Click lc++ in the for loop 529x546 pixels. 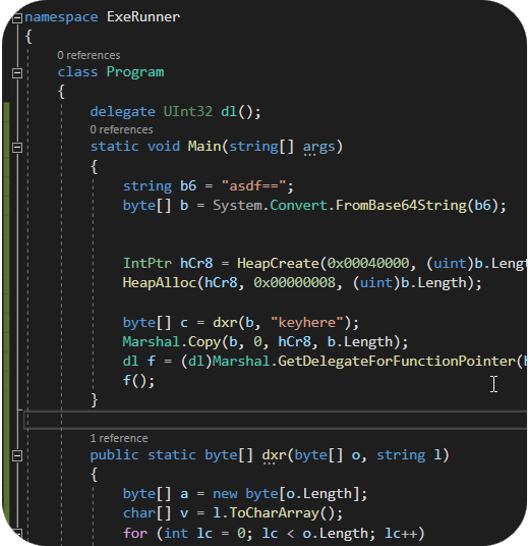(401, 534)
